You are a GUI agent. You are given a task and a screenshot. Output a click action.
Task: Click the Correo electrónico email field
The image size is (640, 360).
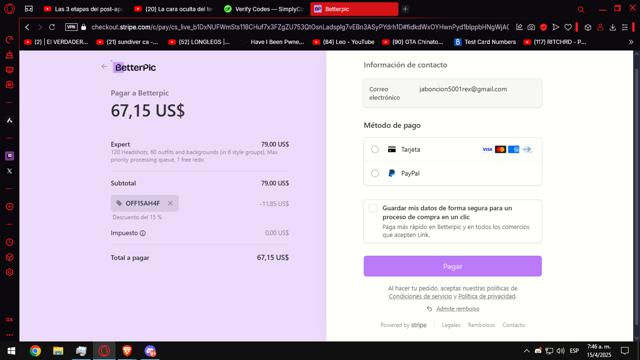(x=453, y=93)
